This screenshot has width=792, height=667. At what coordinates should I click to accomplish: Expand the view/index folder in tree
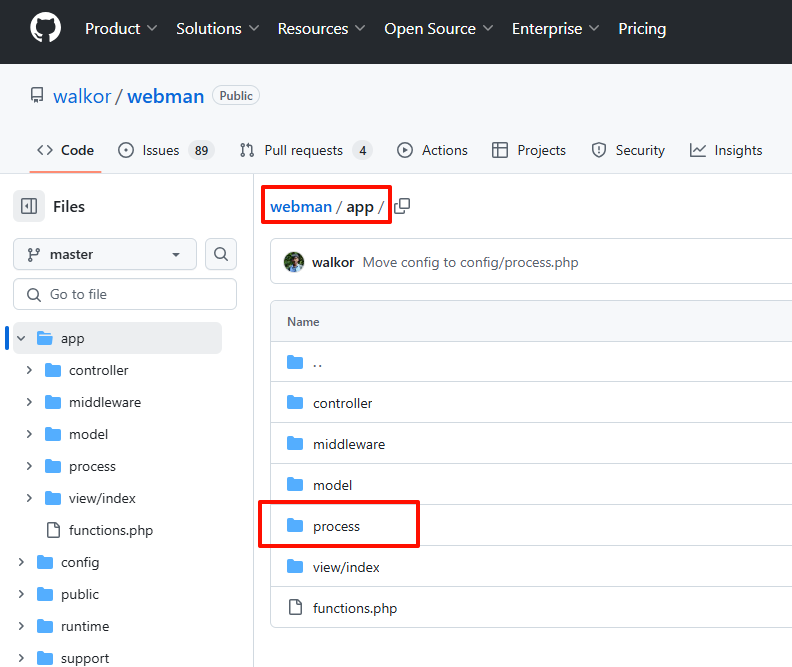click(x=29, y=498)
